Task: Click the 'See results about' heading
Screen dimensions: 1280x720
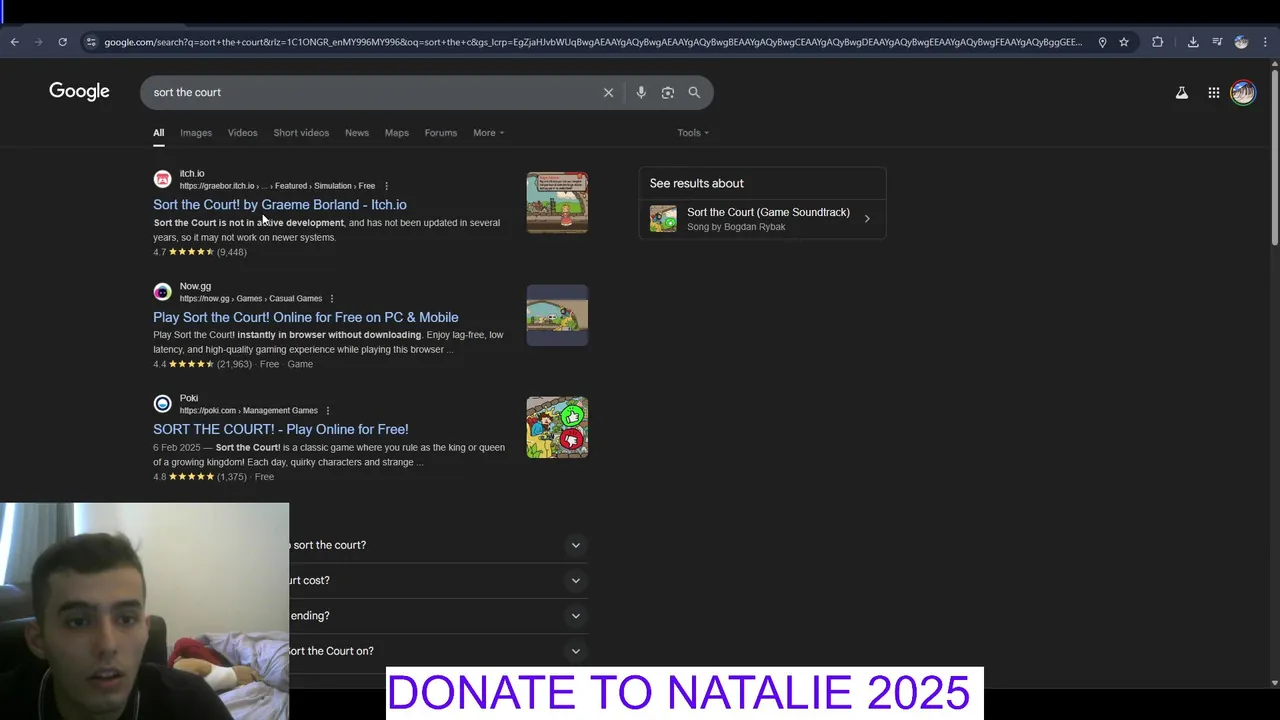Action: tap(697, 183)
